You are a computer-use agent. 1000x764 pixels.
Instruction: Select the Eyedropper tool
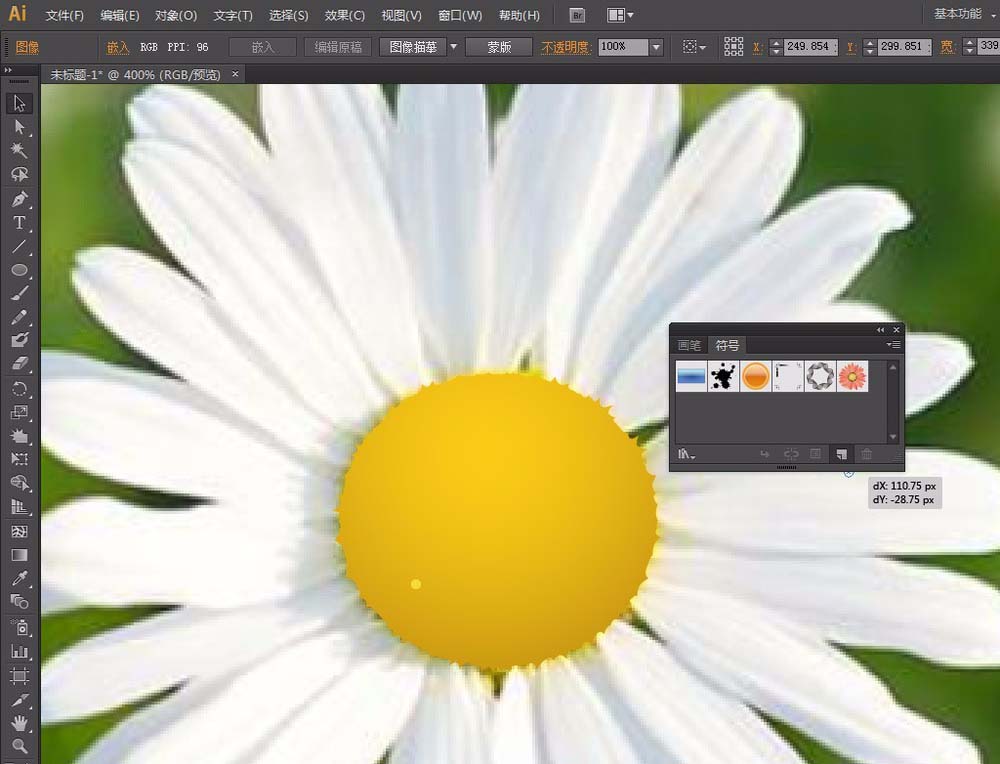[19, 578]
